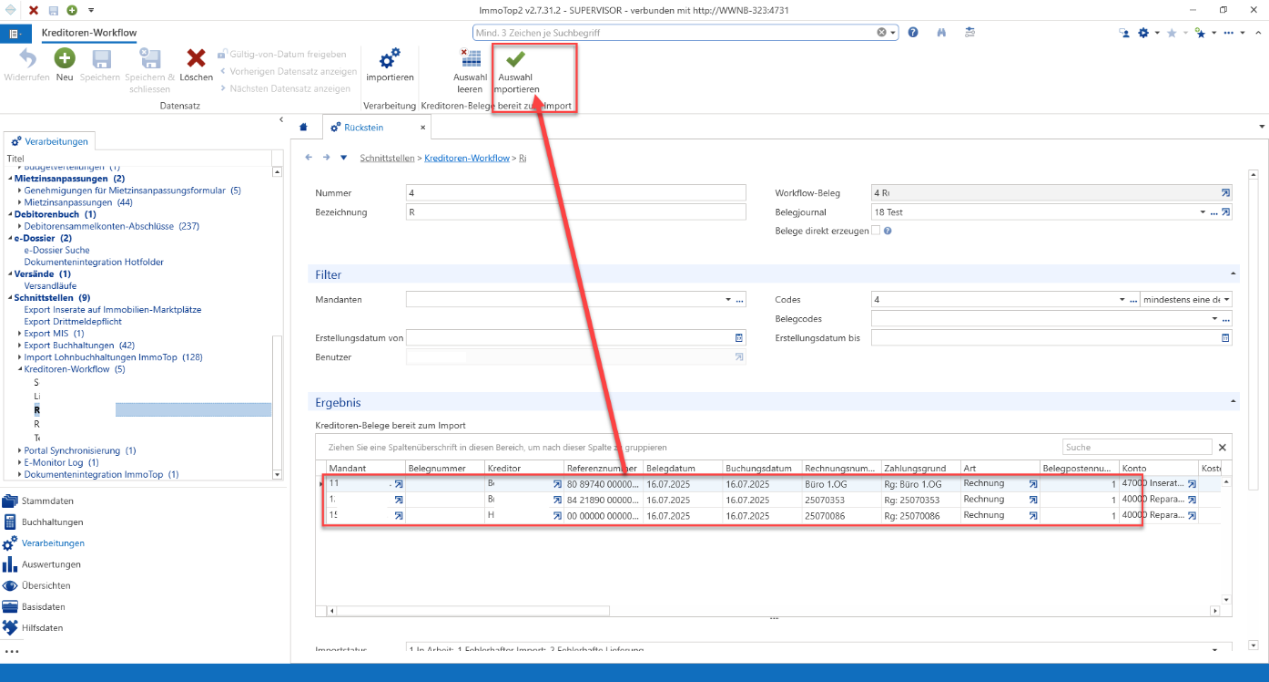
Task: Click the Auswahl leeren ribbon icon
Action: 470,58
